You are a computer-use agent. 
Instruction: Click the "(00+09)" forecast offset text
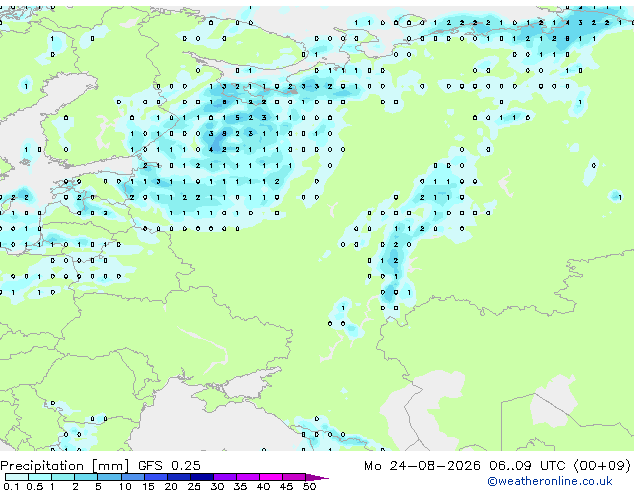(x=602, y=466)
